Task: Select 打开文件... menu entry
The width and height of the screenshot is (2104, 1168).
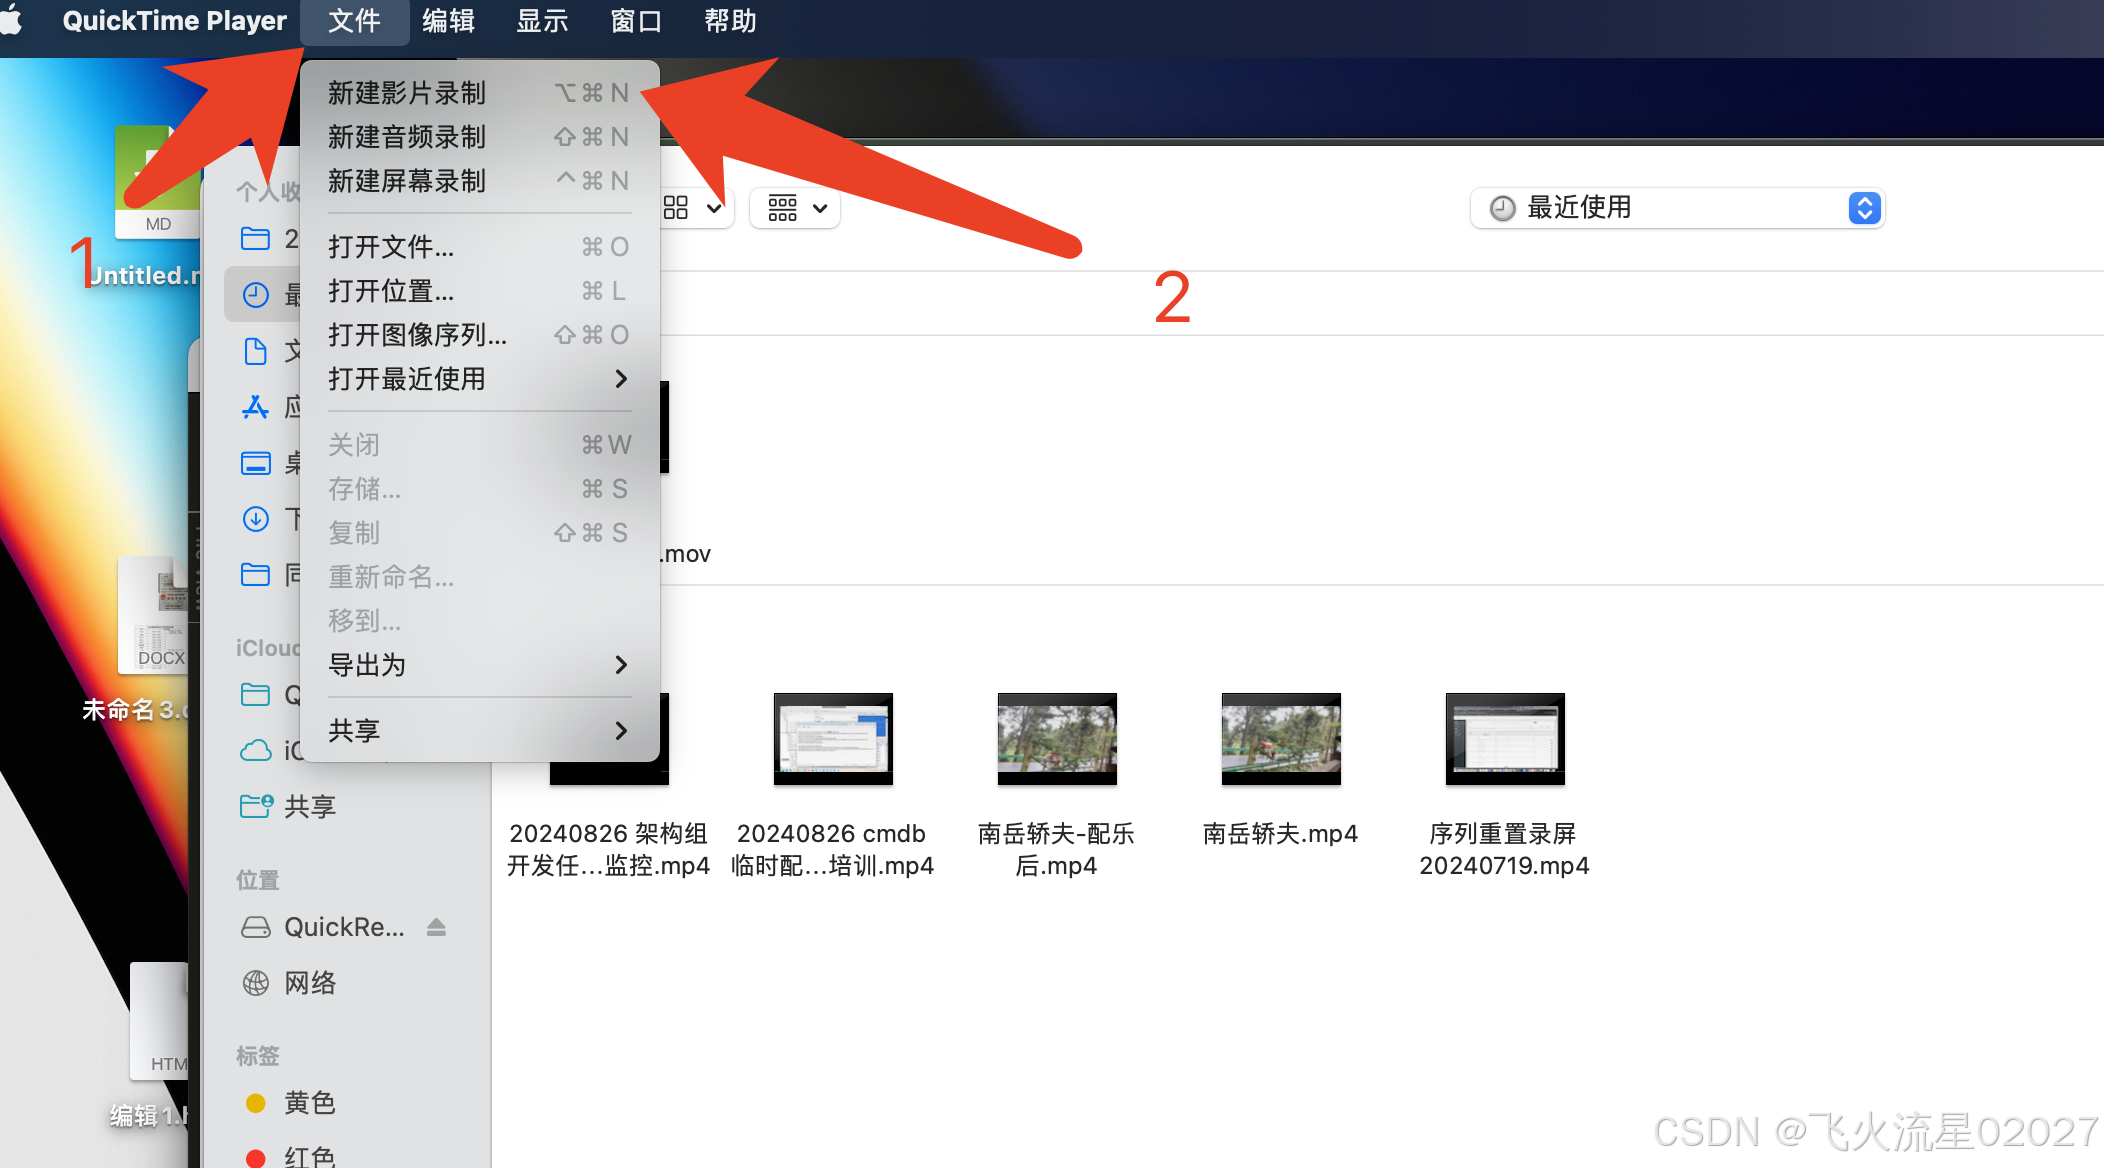Action: click(391, 247)
